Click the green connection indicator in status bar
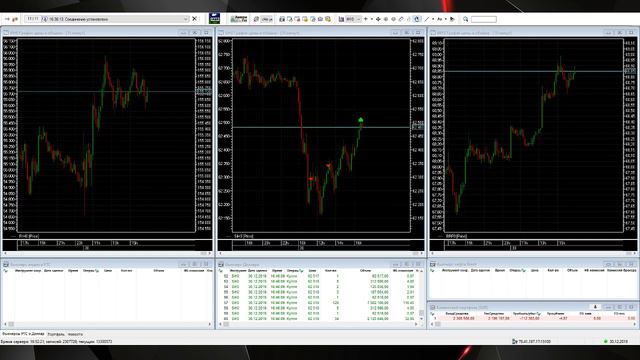This screenshot has width=640, height=360. (606, 341)
